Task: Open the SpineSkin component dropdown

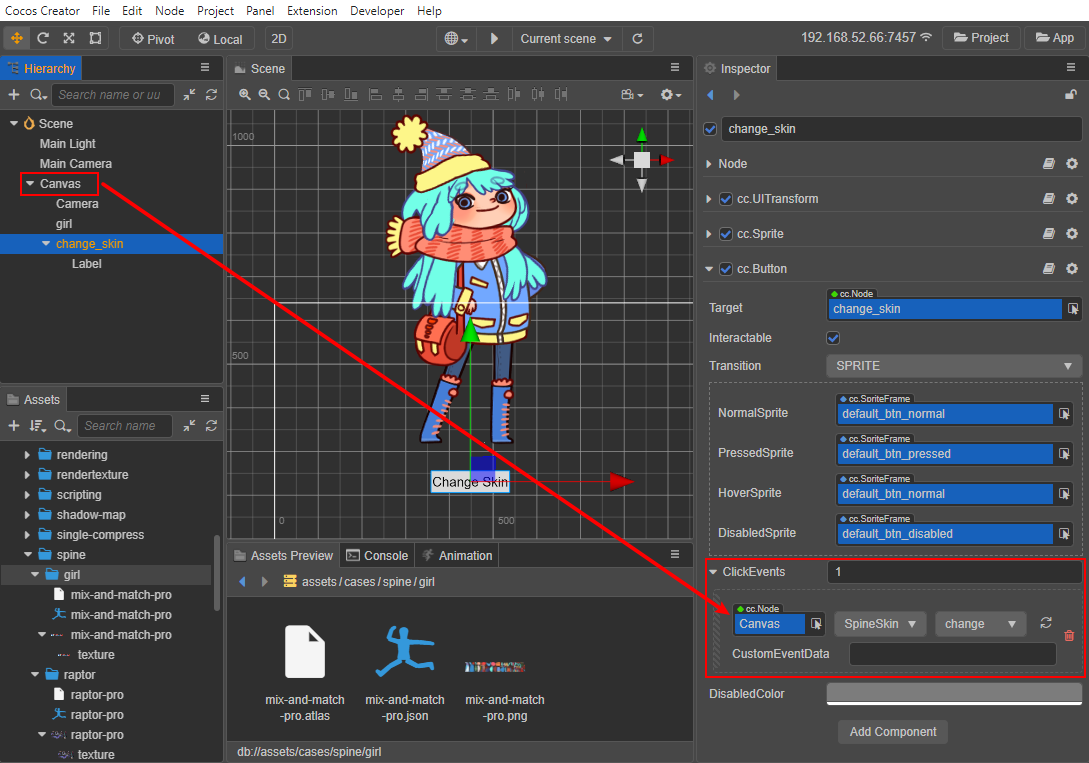Action: pyautogui.click(x=880, y=624)
